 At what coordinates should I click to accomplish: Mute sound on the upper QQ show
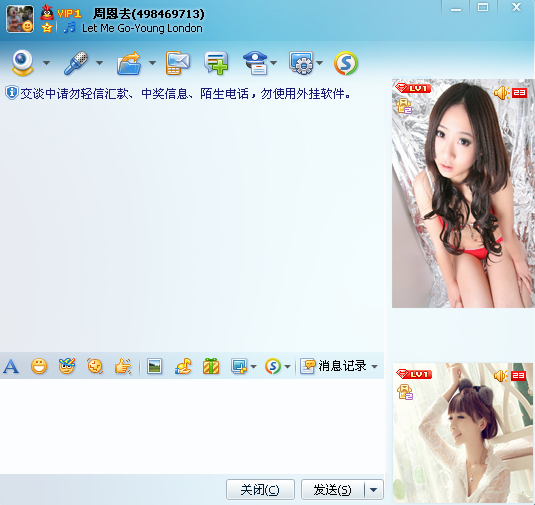point(502,93)
